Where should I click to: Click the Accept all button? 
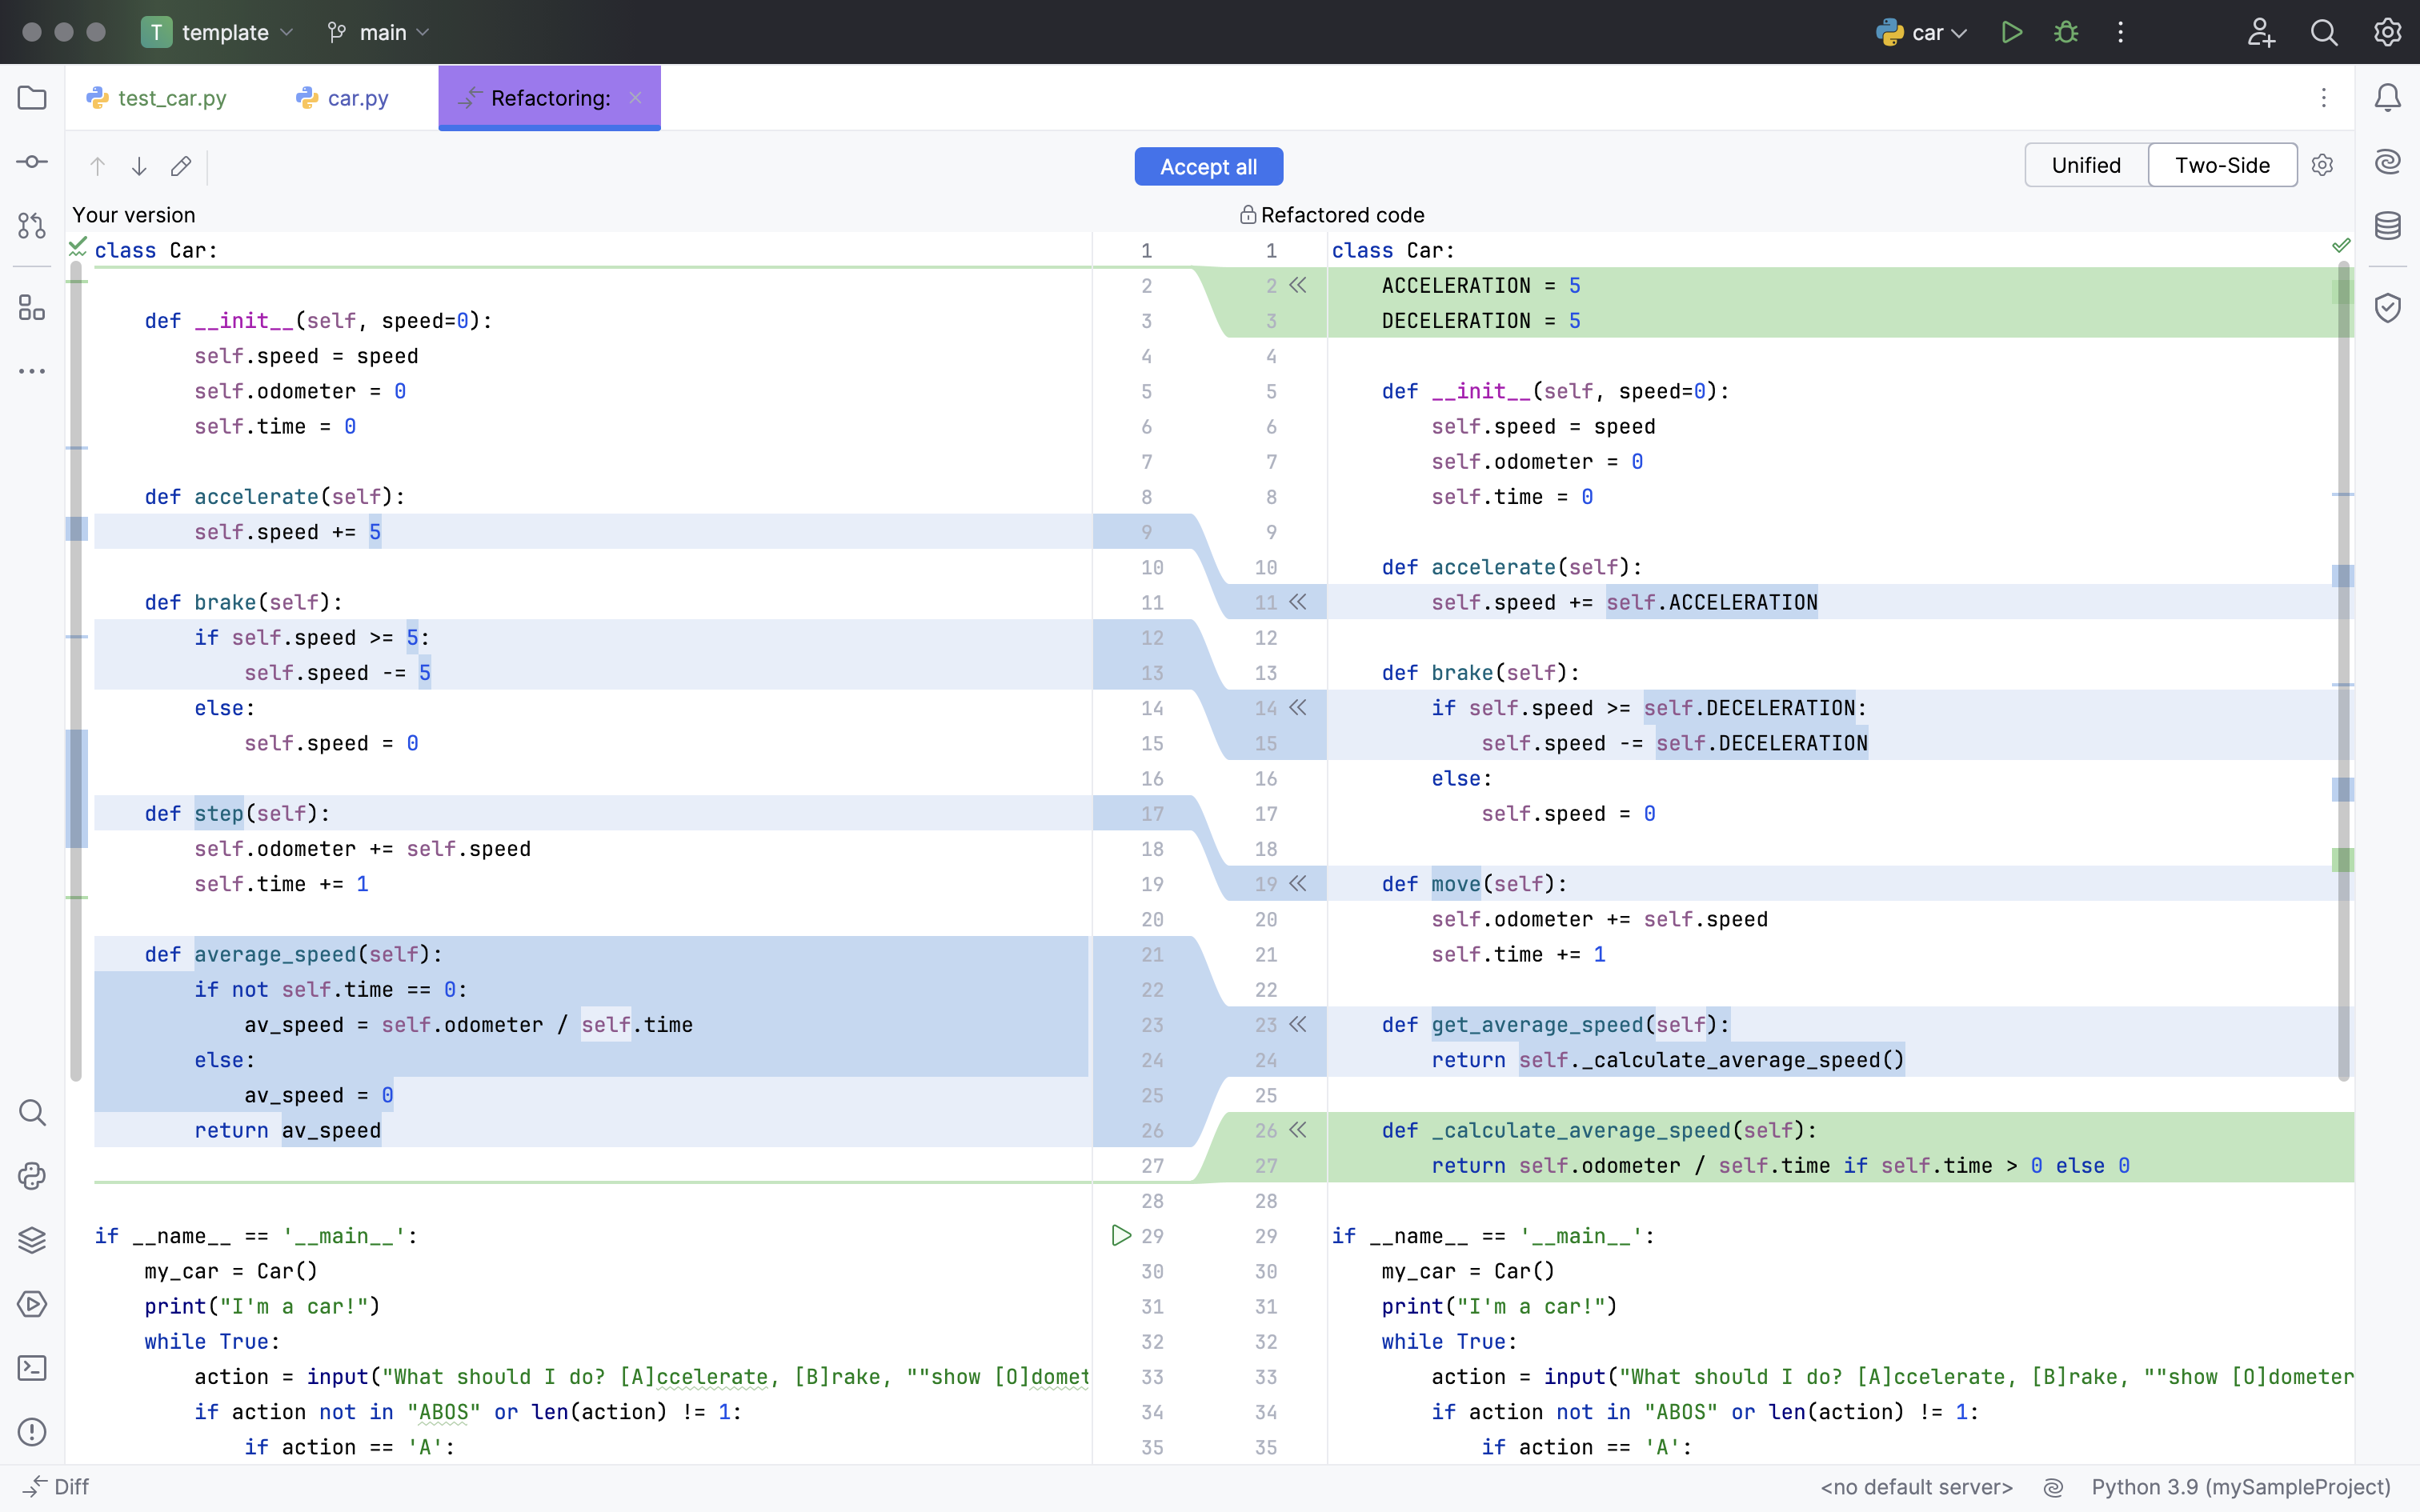1209,166
